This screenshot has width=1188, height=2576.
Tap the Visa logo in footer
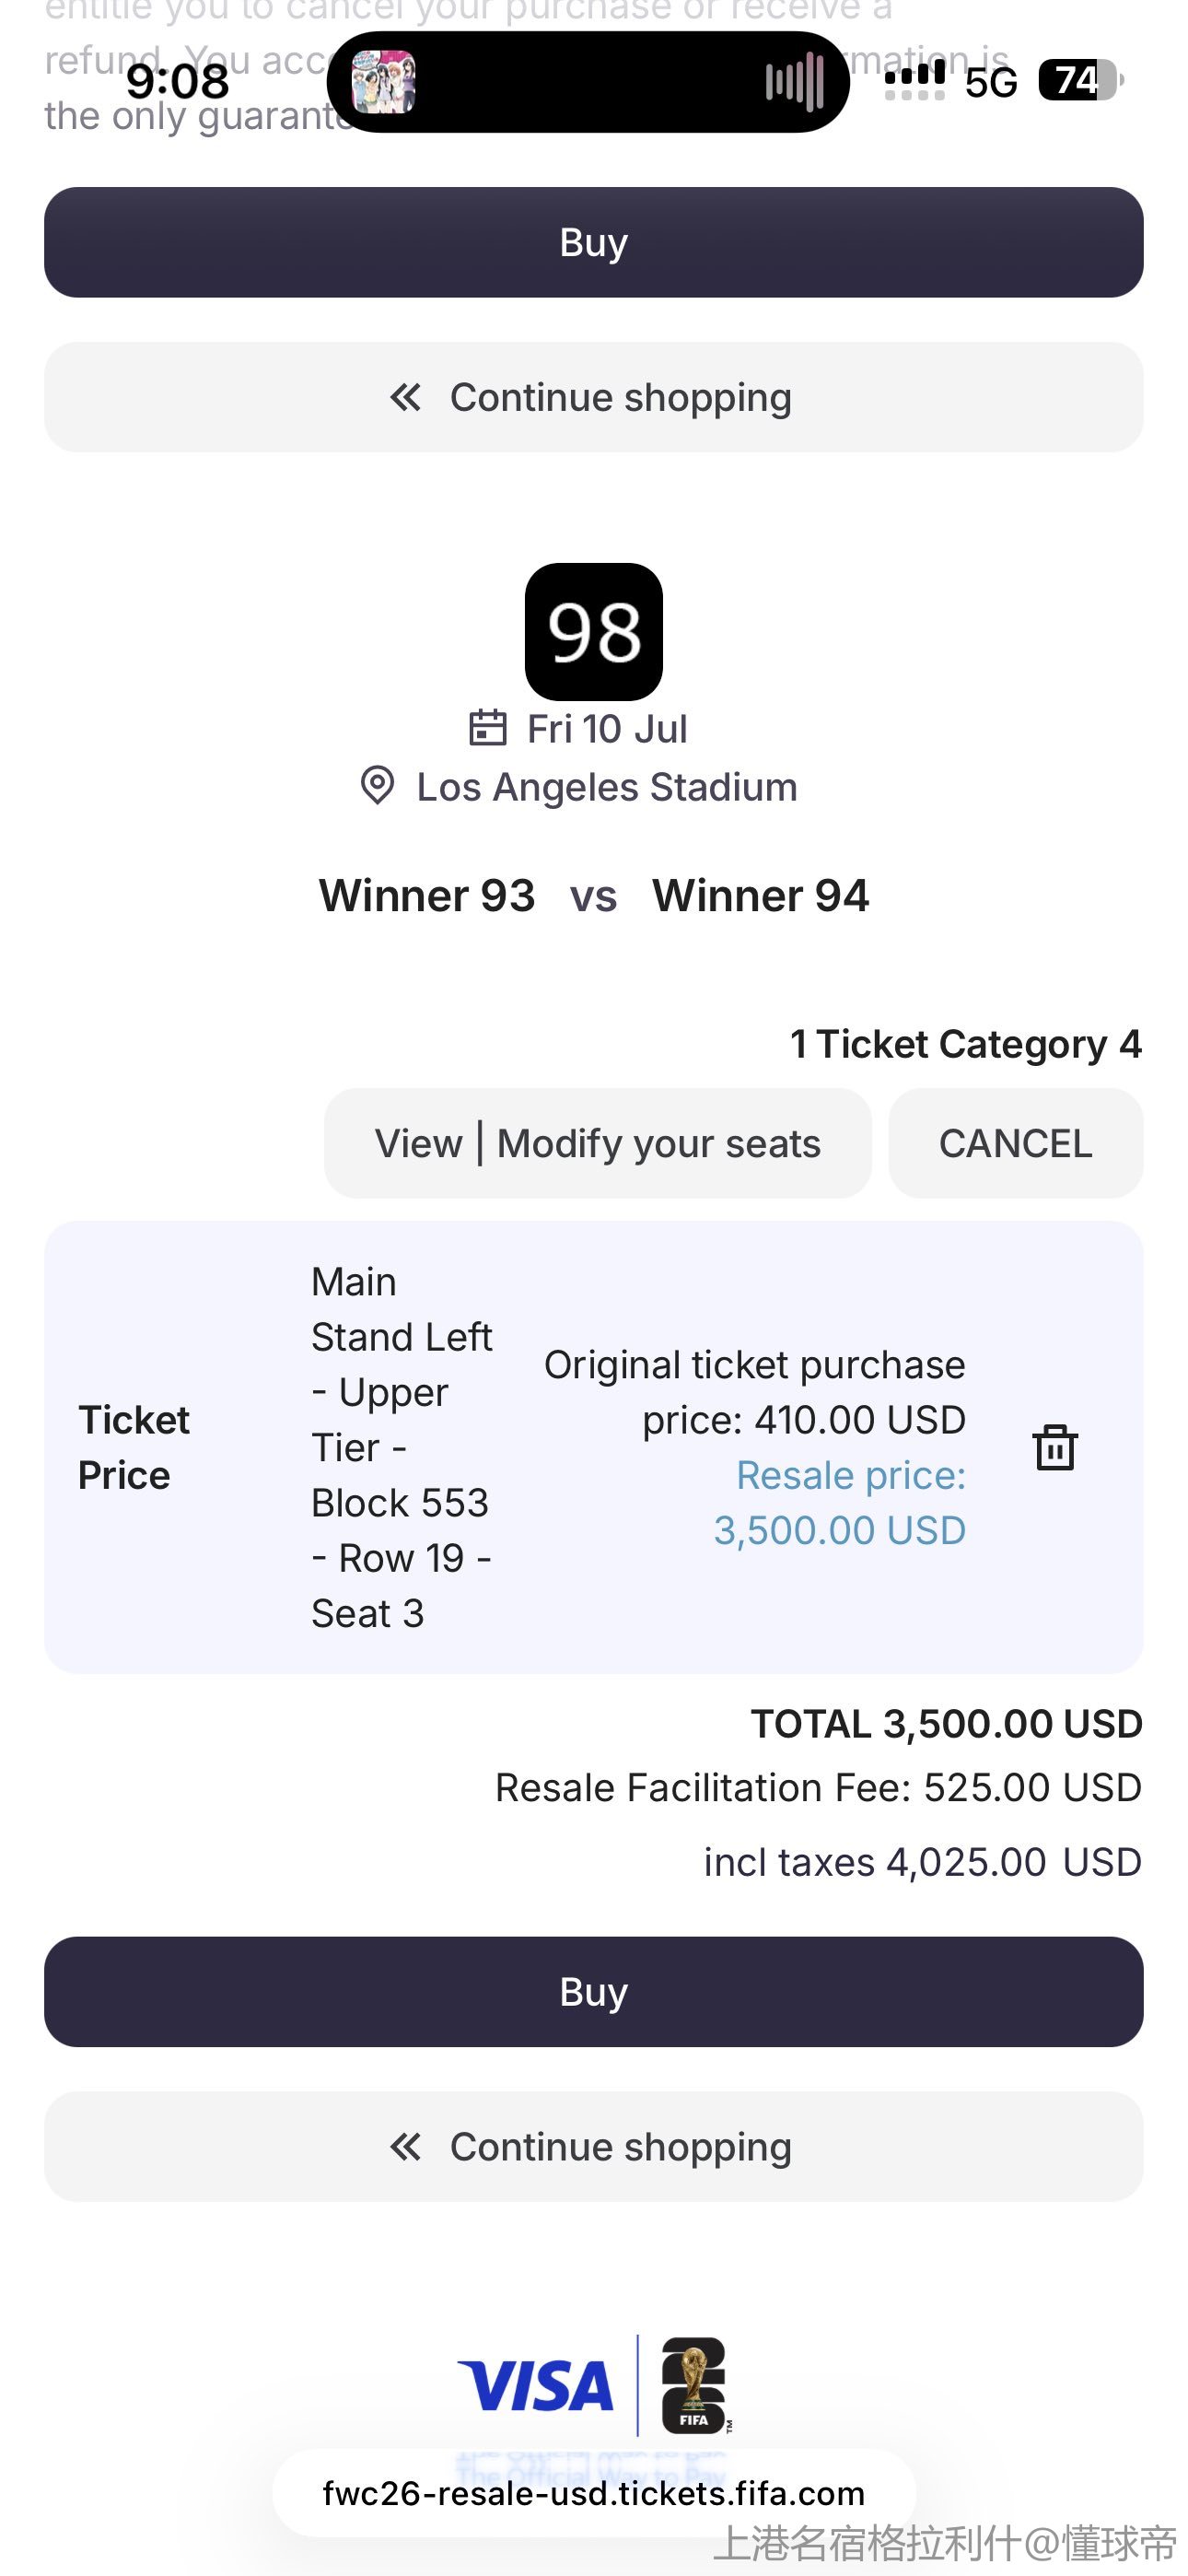point(535,2386)
